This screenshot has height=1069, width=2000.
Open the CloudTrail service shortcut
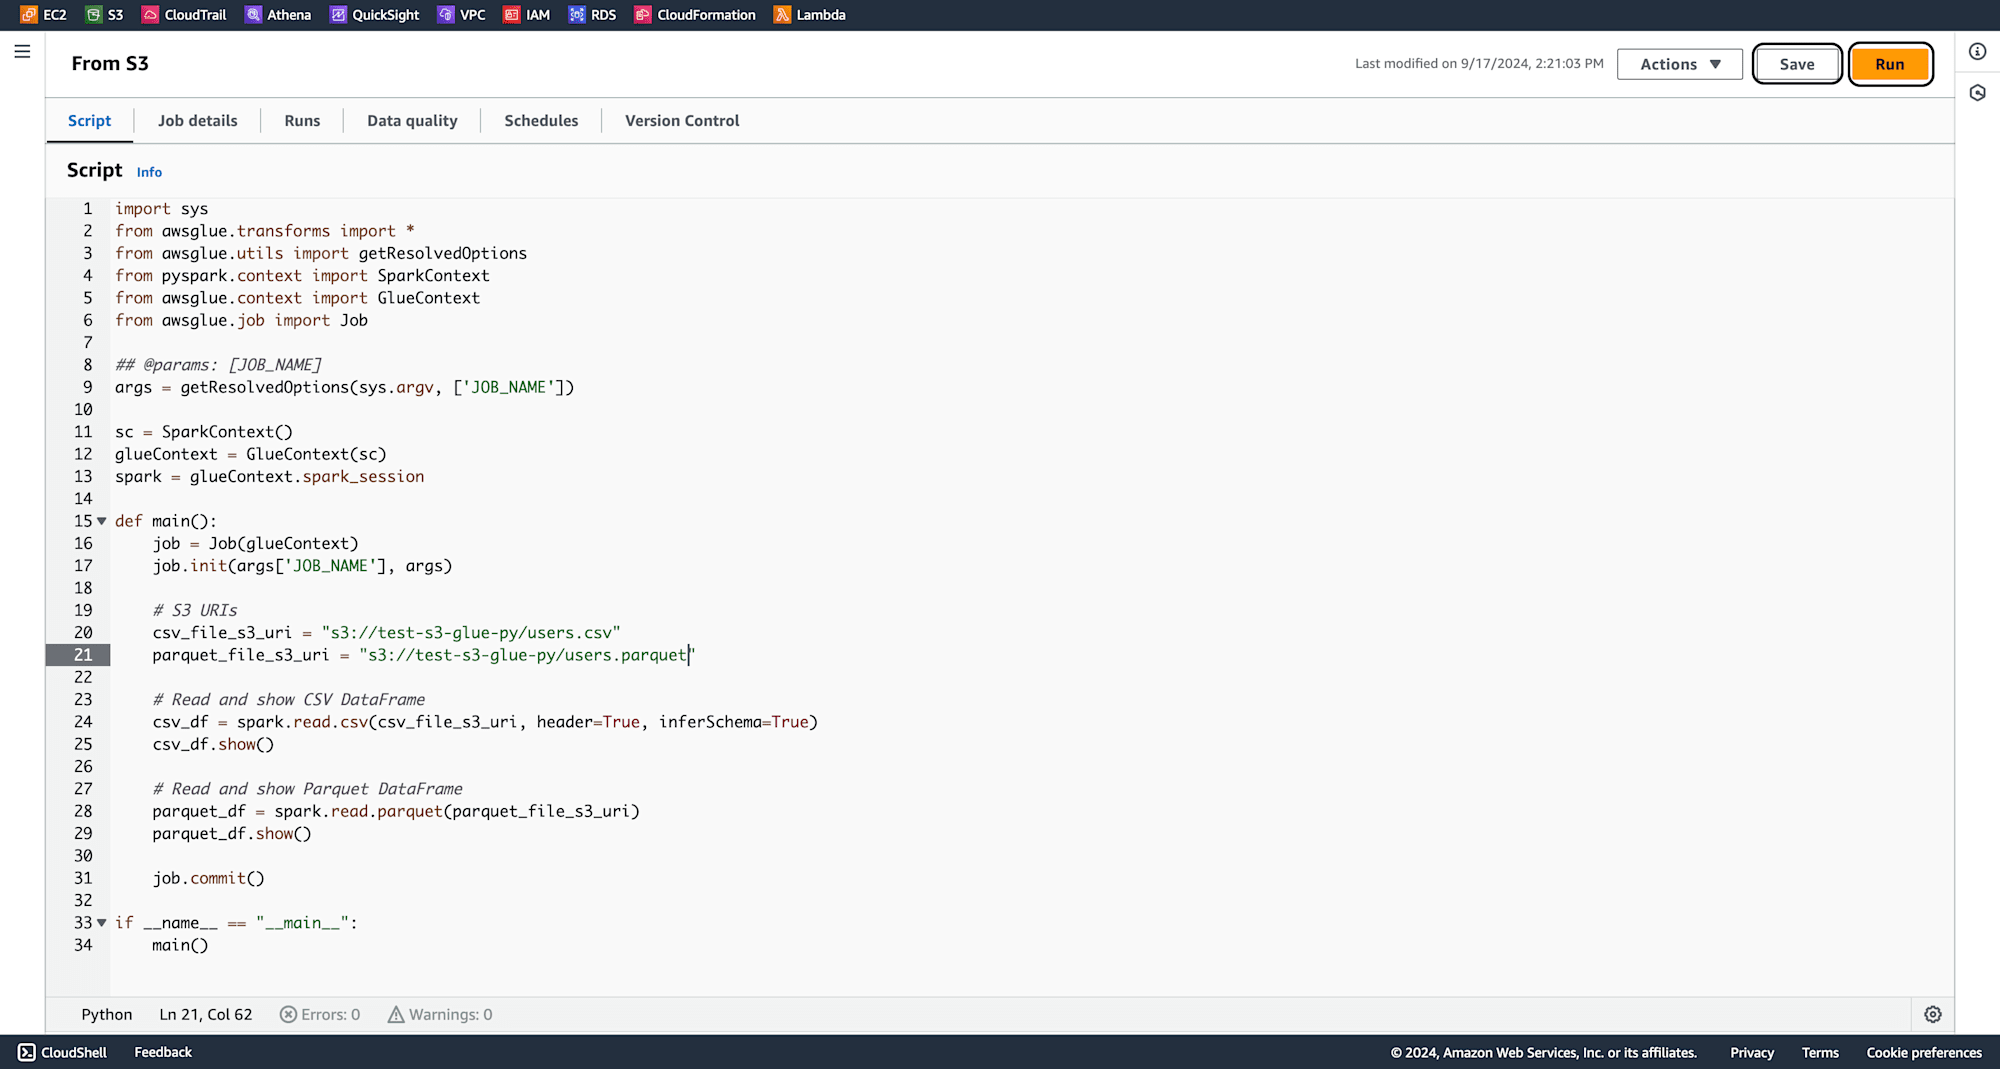click(x=184, y=15)
